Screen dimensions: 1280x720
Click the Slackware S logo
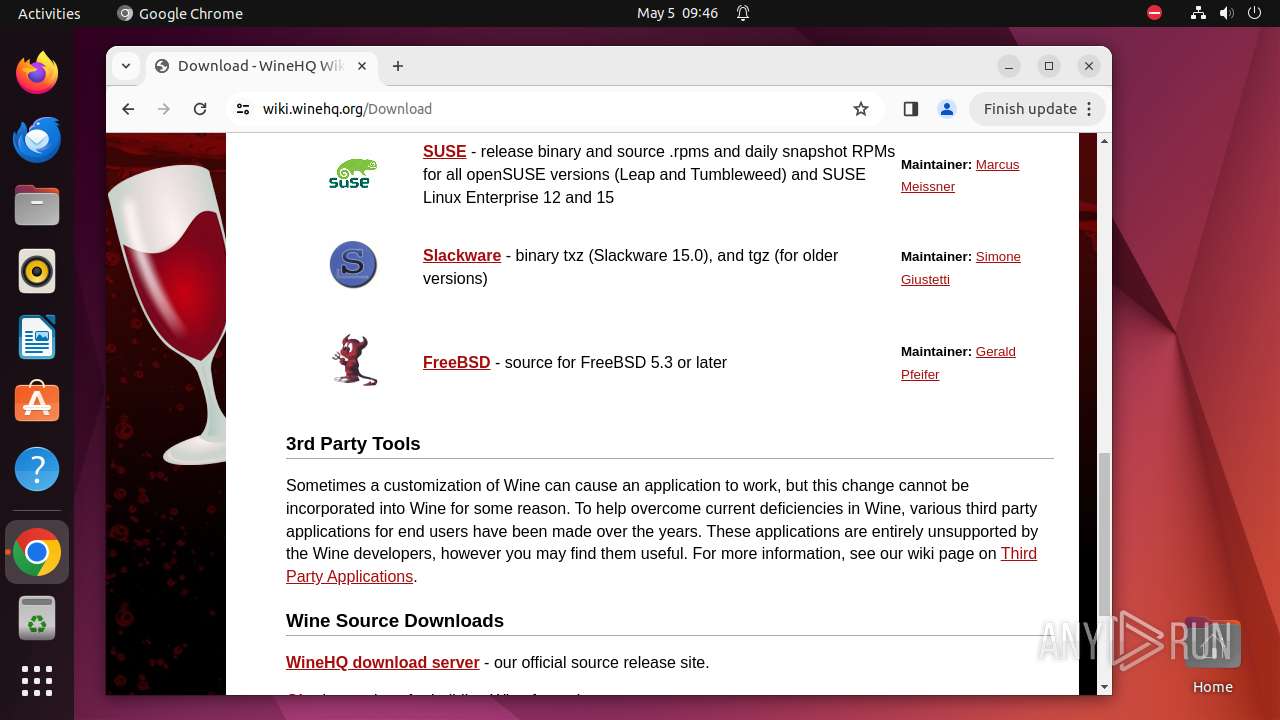pyautogui.click(x=353, y=265)
